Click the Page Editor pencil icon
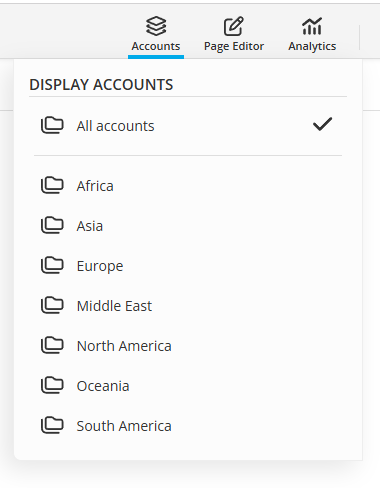380x488 pixels. [234, 26]
